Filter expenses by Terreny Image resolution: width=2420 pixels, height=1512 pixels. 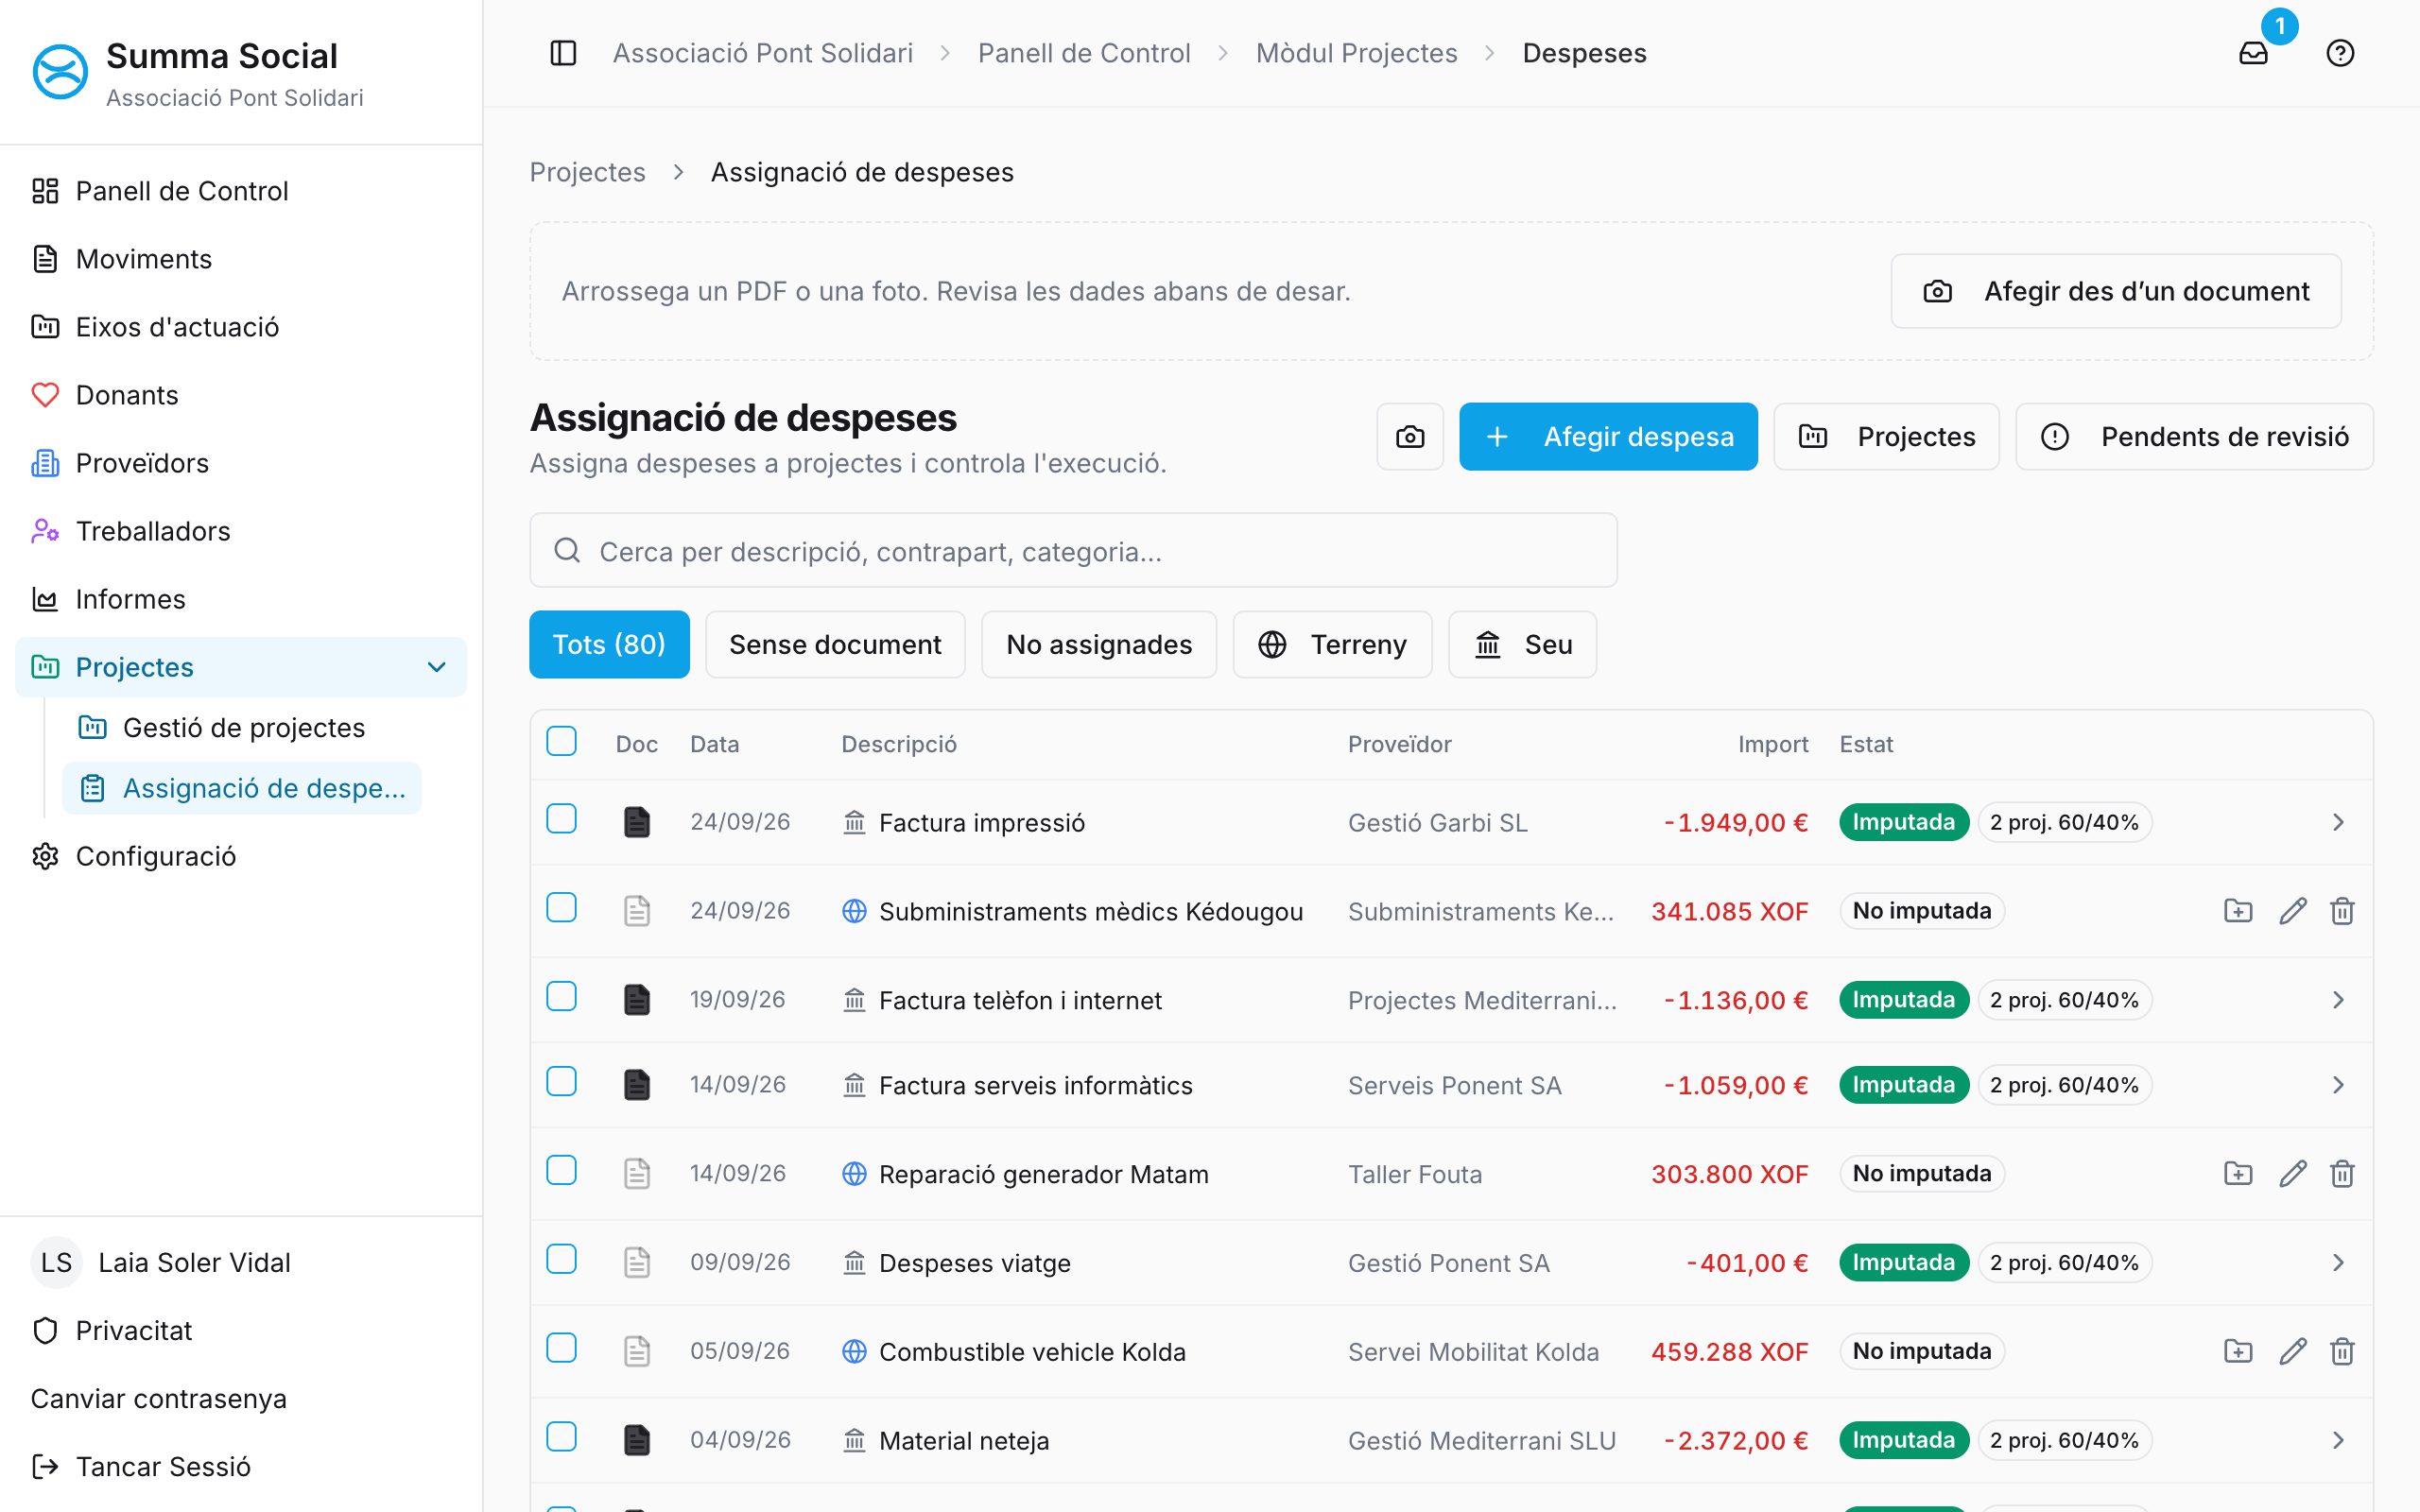coord(1332,644)
